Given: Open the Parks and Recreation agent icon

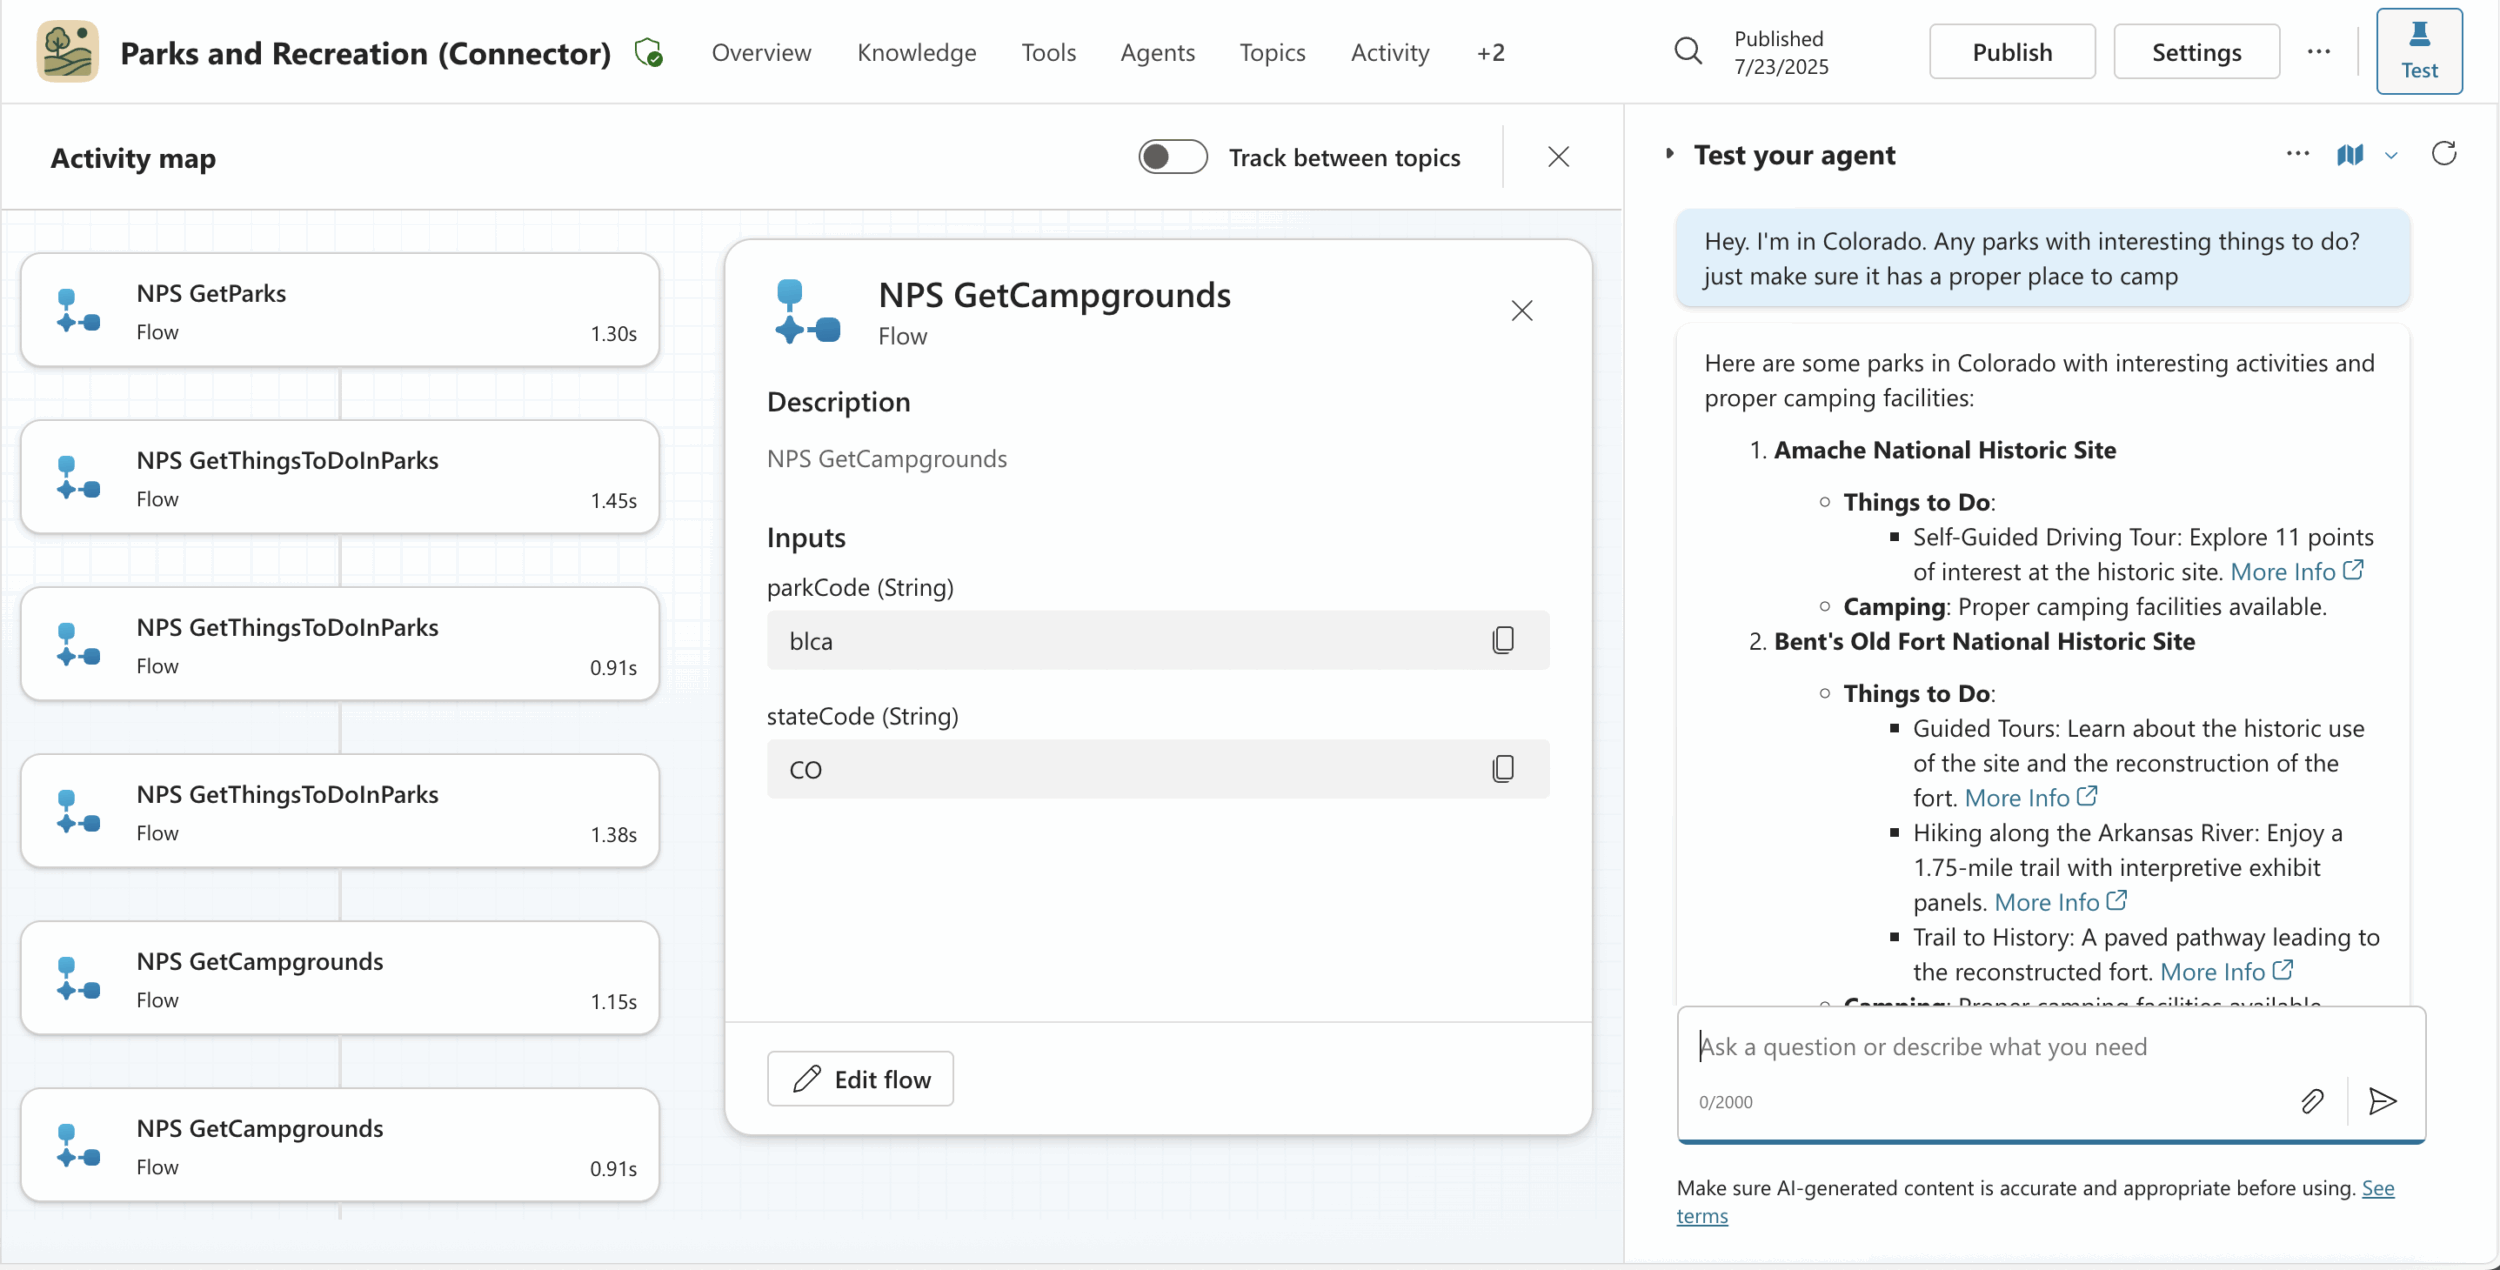Looking at the screenshot, I should 67,52.
